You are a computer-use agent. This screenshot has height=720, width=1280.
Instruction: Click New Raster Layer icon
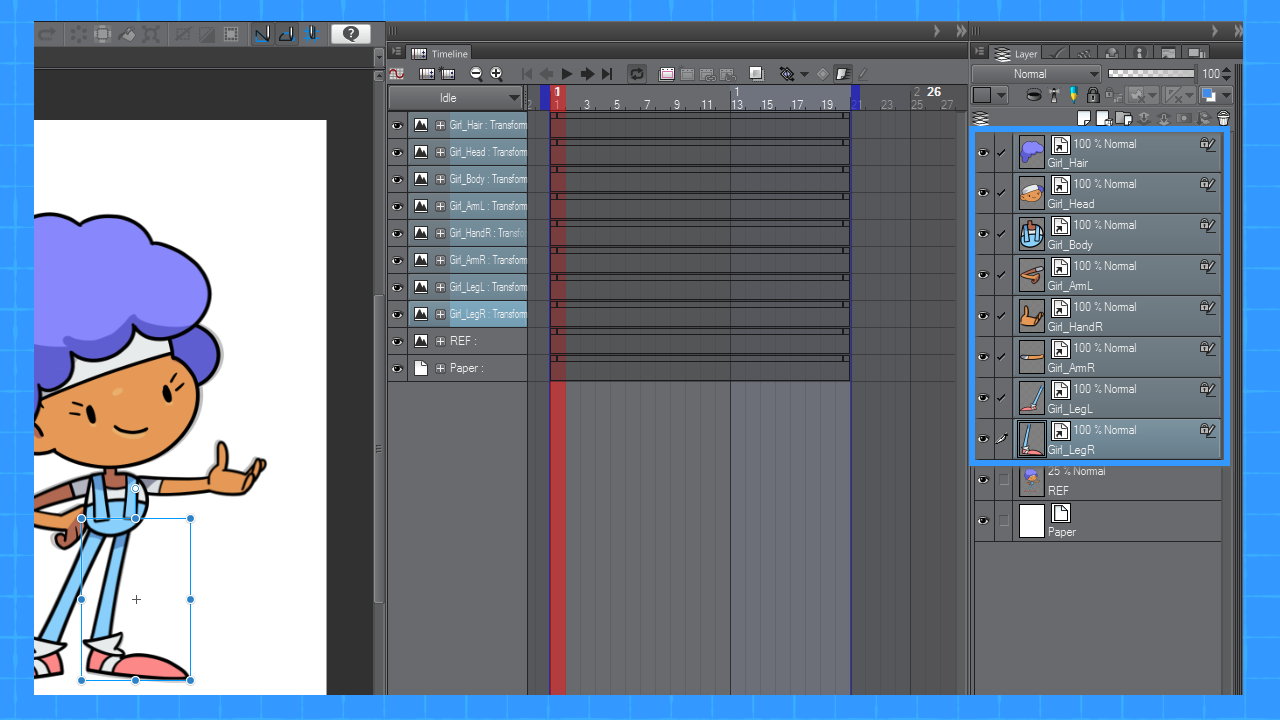click(1083, 119)
